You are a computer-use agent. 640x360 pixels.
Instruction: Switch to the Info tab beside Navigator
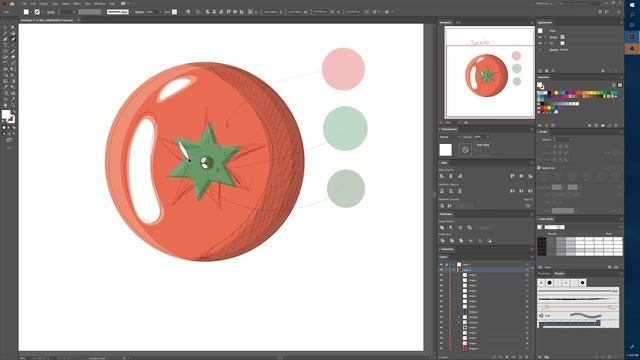(458, 22)
